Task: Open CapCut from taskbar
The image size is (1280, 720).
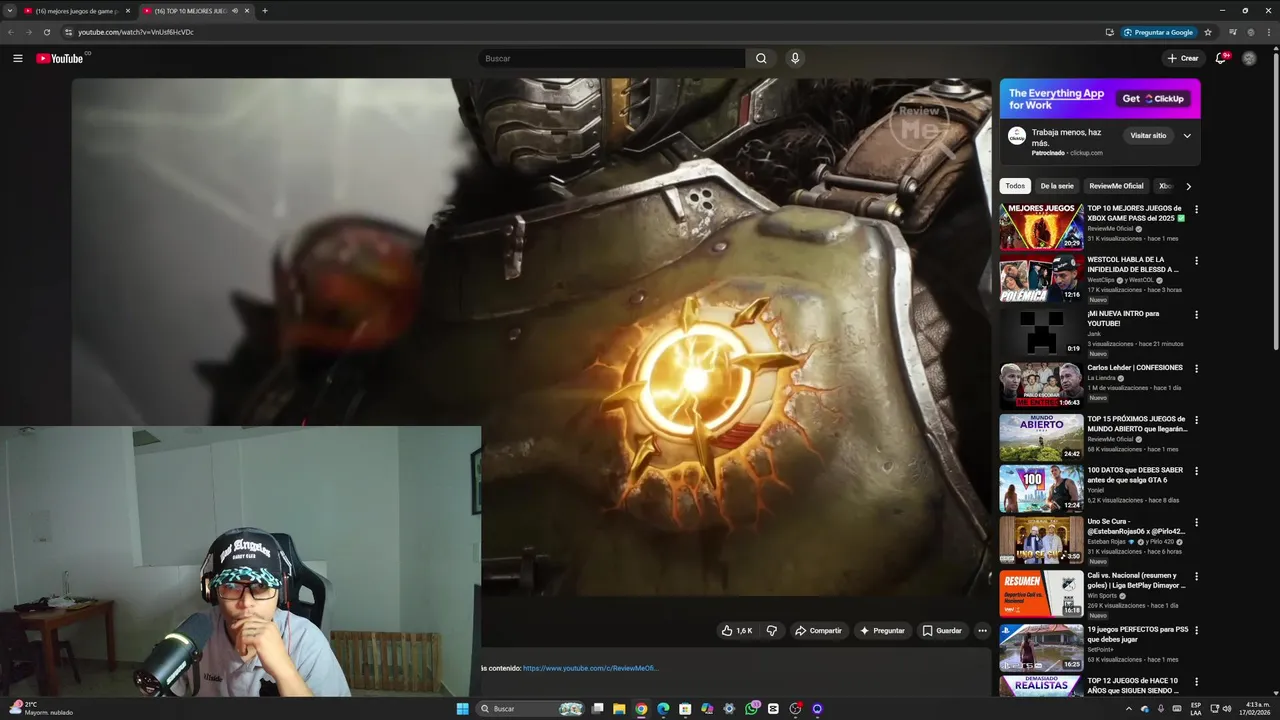Action: point(773,709)
